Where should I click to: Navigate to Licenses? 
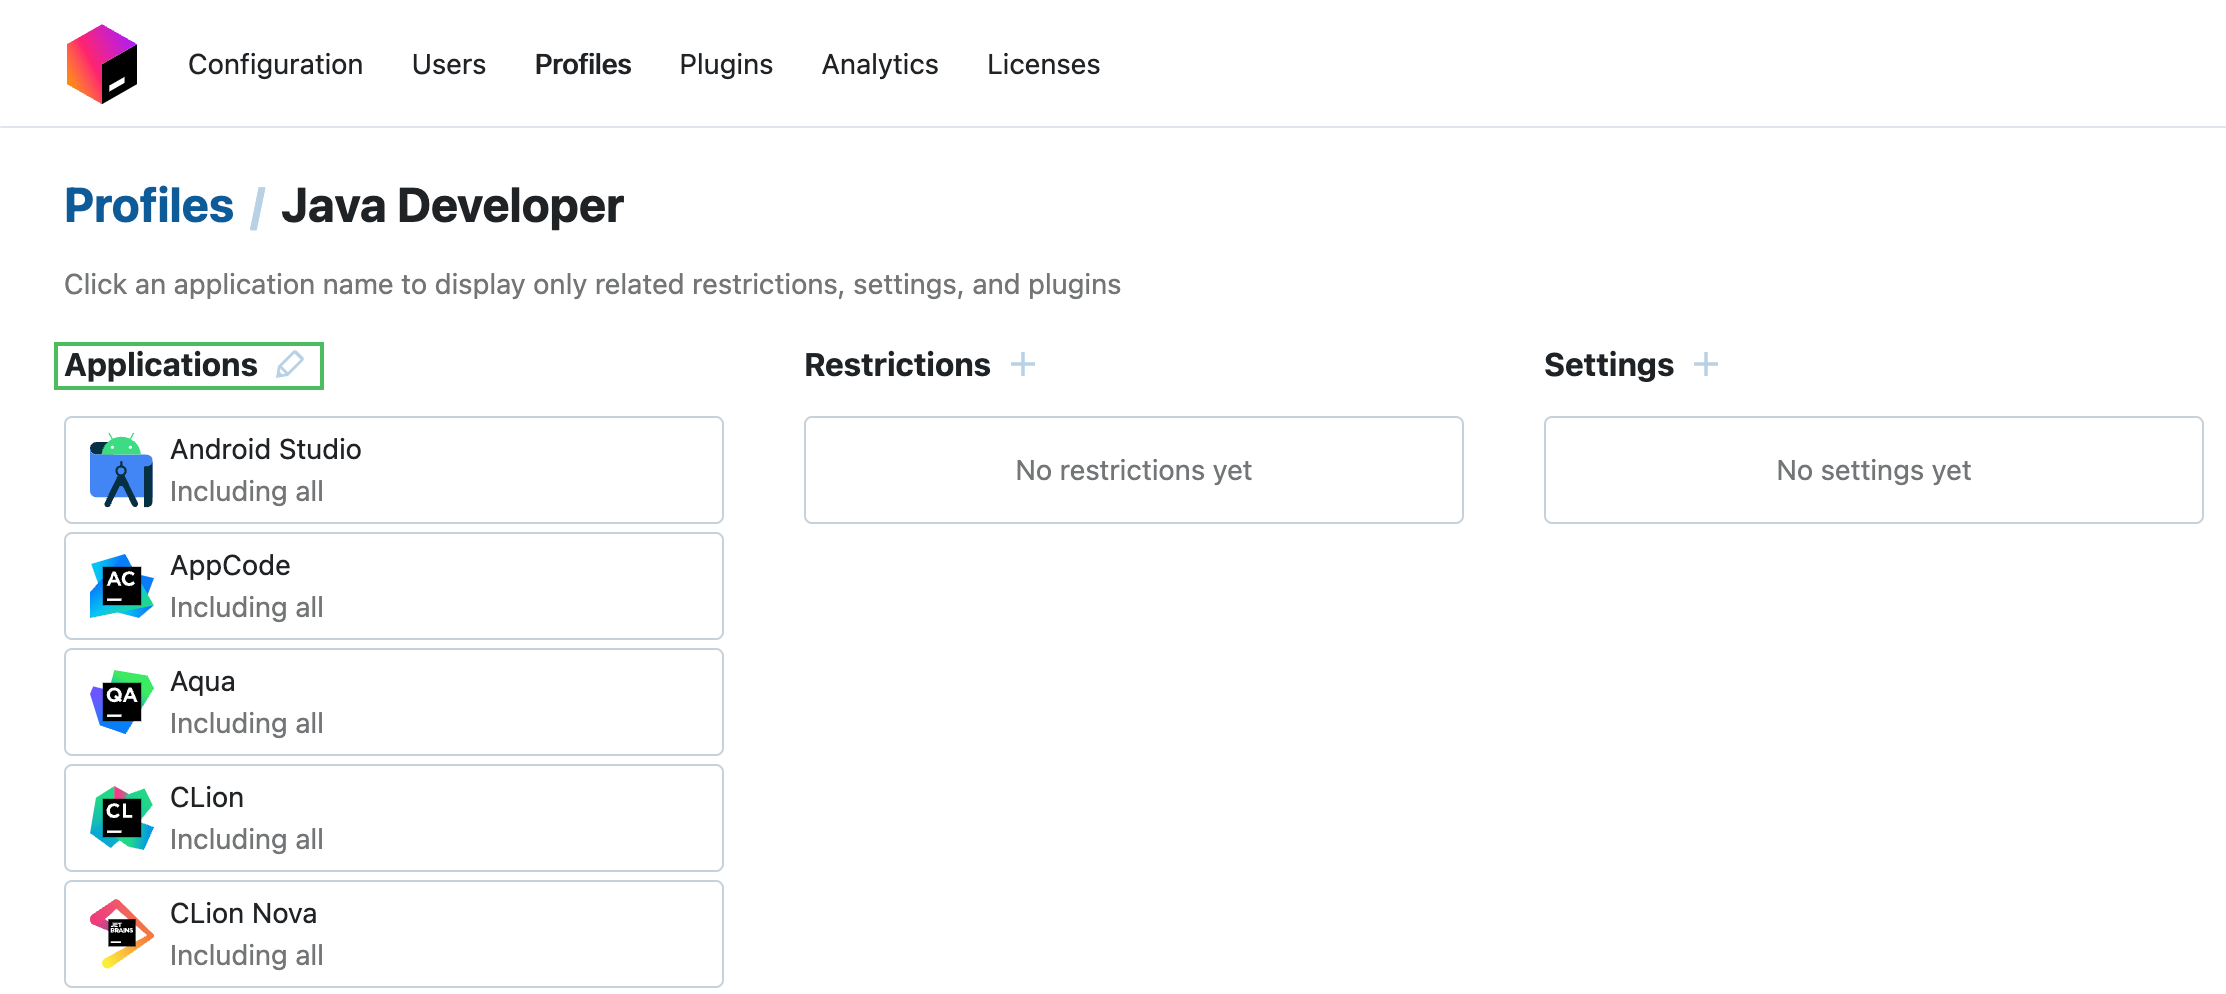tap(1043, 64)
